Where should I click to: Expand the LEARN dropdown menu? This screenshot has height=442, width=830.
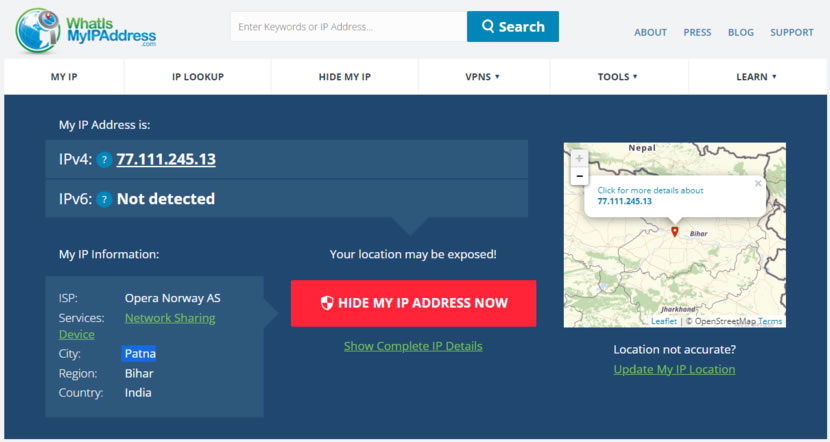click(756, 77)
